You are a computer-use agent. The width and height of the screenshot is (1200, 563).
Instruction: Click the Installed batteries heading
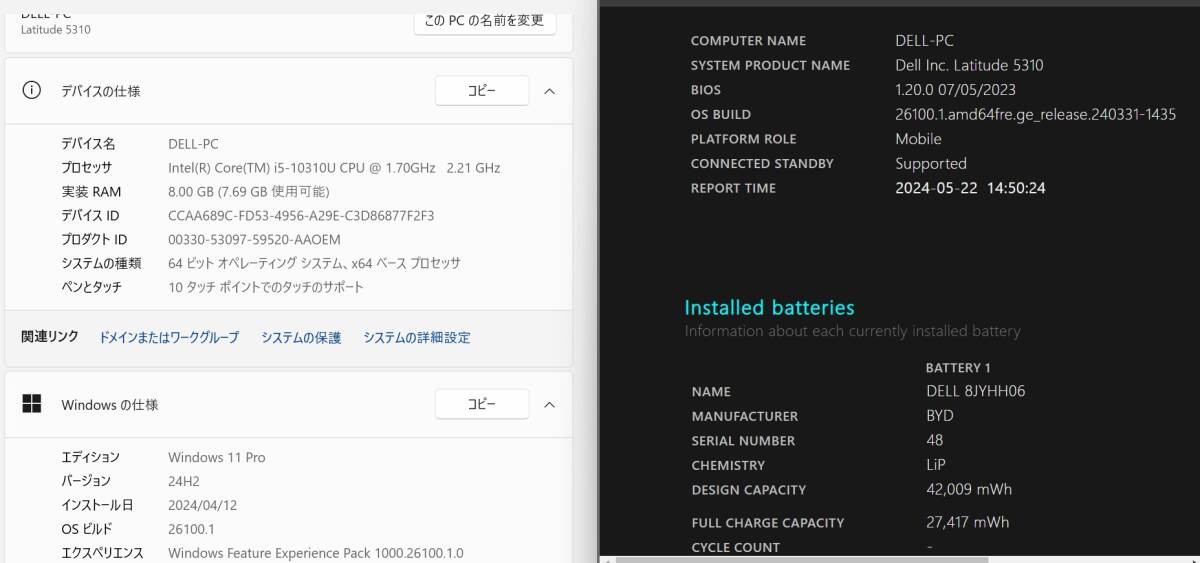tap(769, 308)
